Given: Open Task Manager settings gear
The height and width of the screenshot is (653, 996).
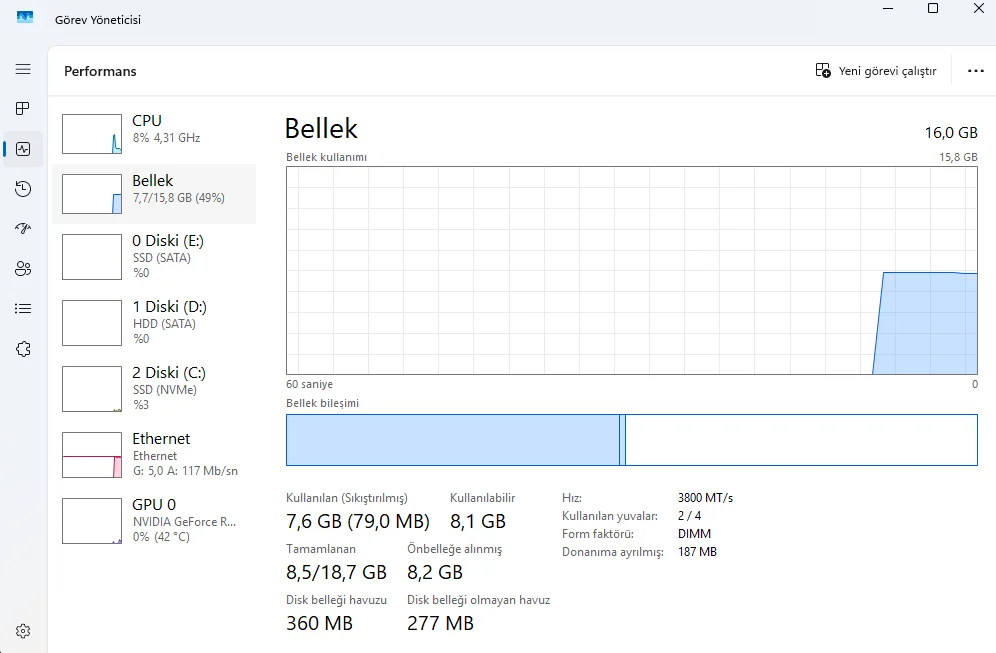Looking at the screenshot, I should tap(23, 631).
